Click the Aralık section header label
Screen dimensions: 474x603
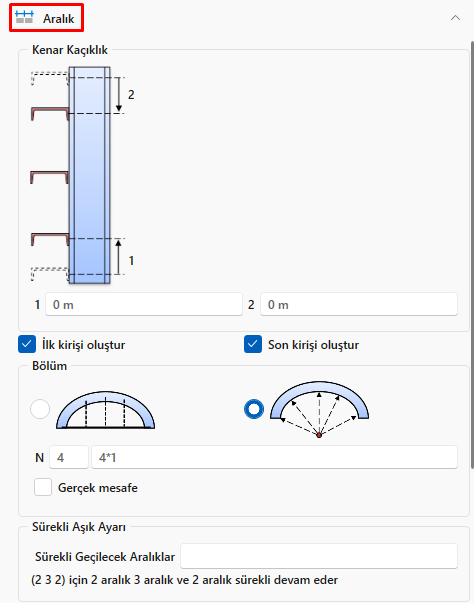tap(58, 18)
